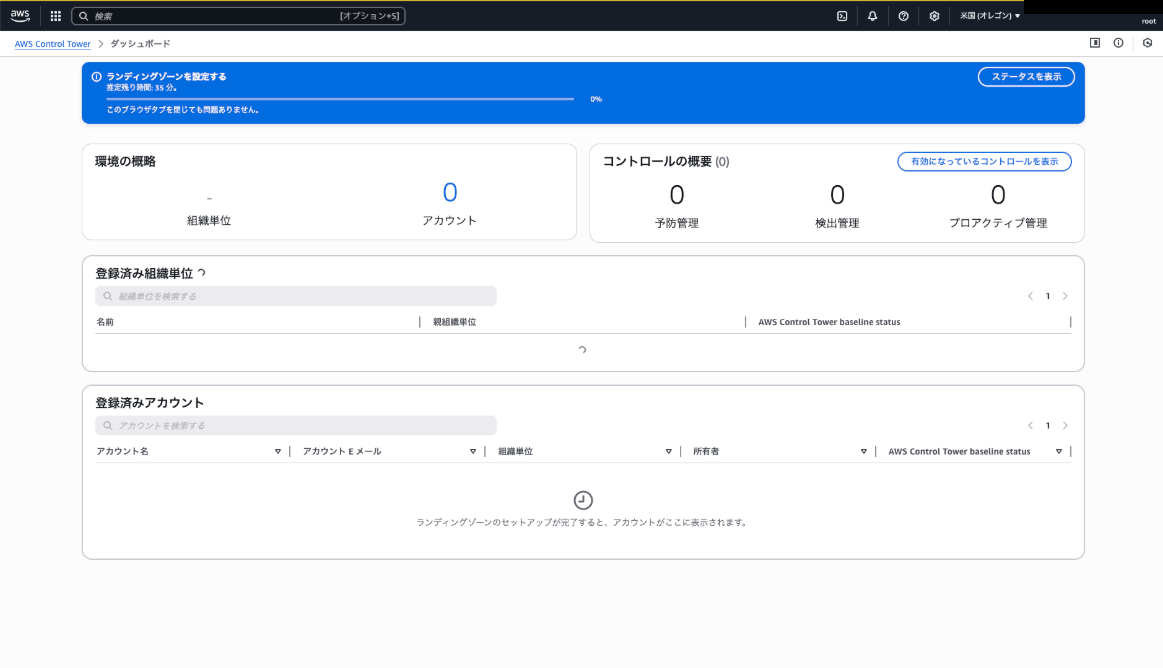Open the settings gear icon
The height and width of the screenshot is (668, 1163).
[x=934, y=16]
